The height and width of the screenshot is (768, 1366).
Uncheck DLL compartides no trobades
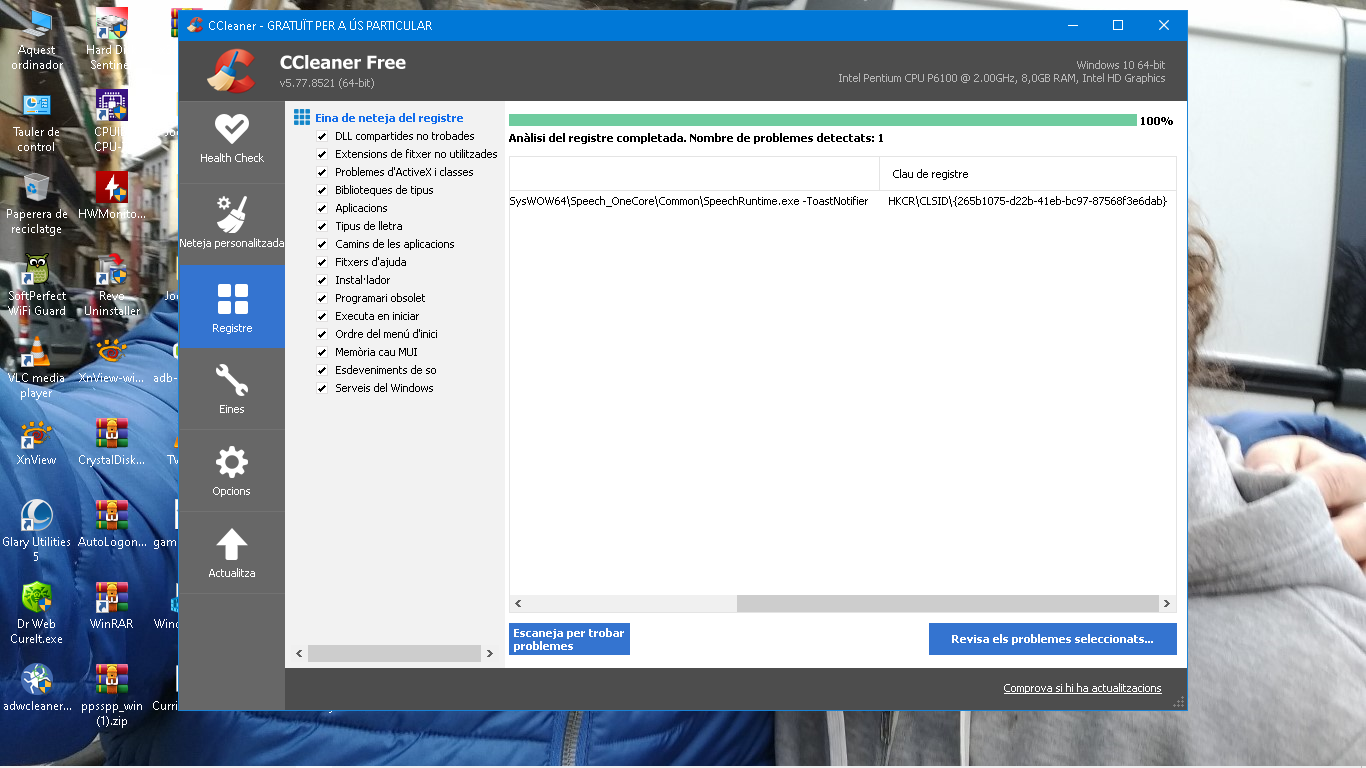322,136
